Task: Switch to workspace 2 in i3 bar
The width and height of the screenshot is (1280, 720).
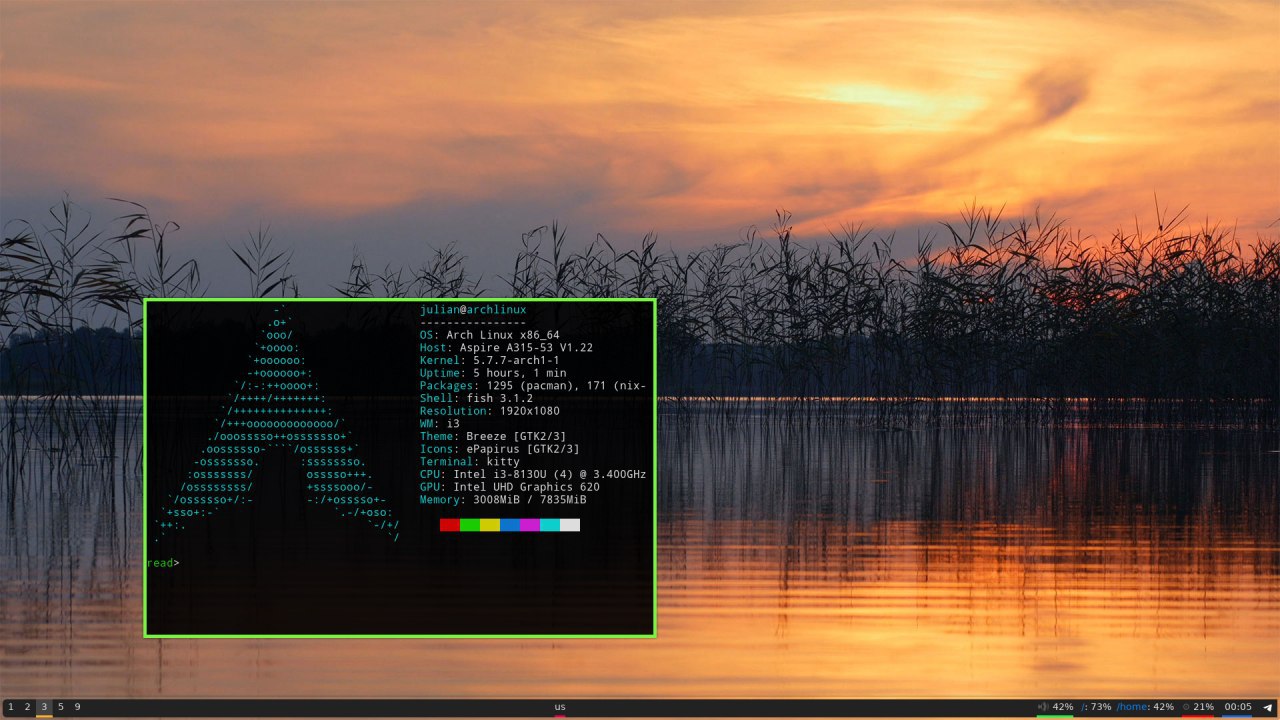Action: (x=27, y=707)
